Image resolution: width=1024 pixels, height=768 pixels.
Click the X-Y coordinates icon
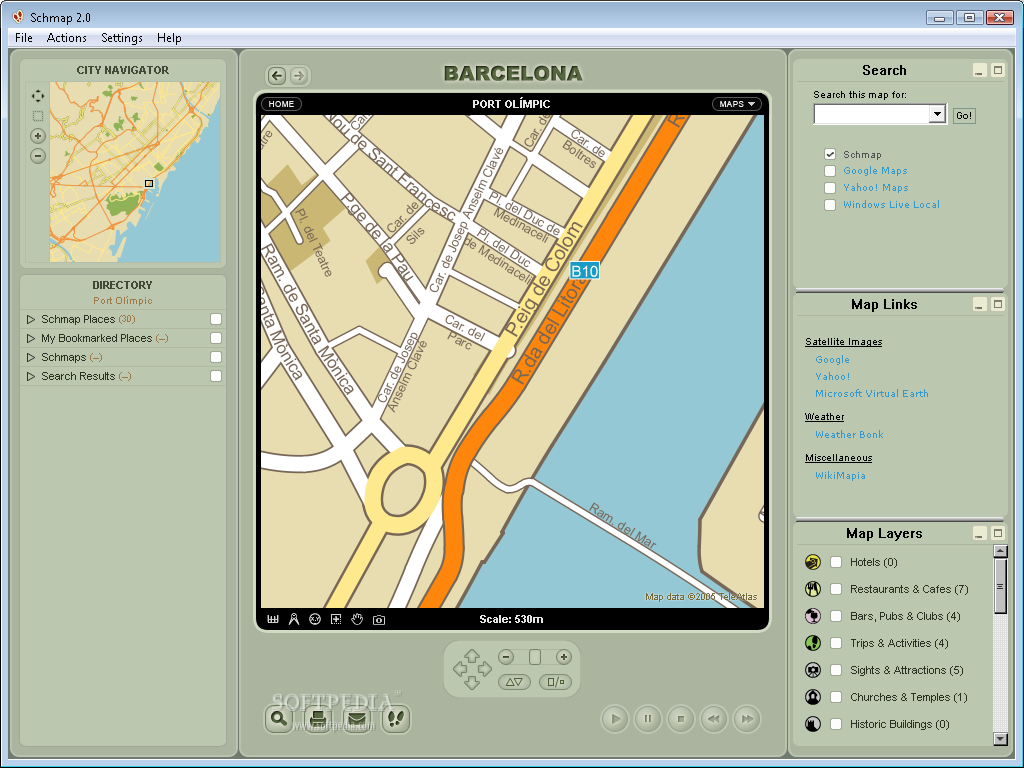click(315, 619)
